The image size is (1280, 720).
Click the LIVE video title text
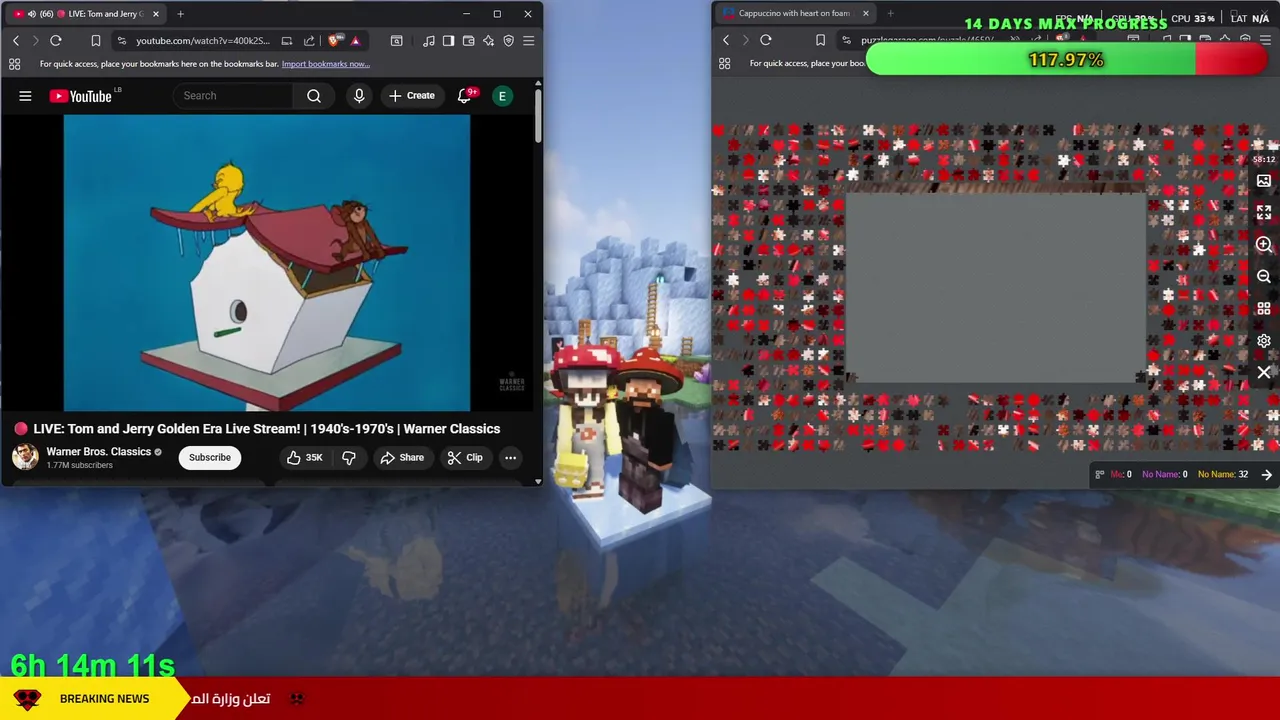(267, 429)
